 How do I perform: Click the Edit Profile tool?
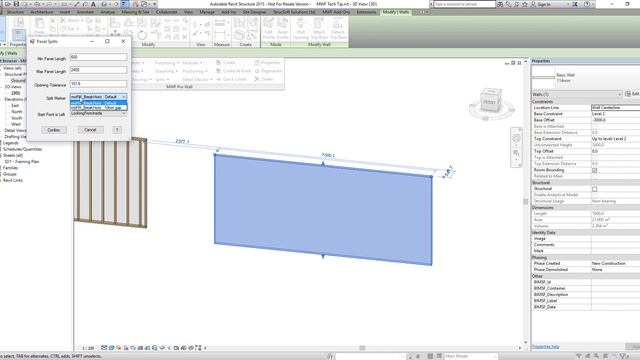(x=269, y=29)
